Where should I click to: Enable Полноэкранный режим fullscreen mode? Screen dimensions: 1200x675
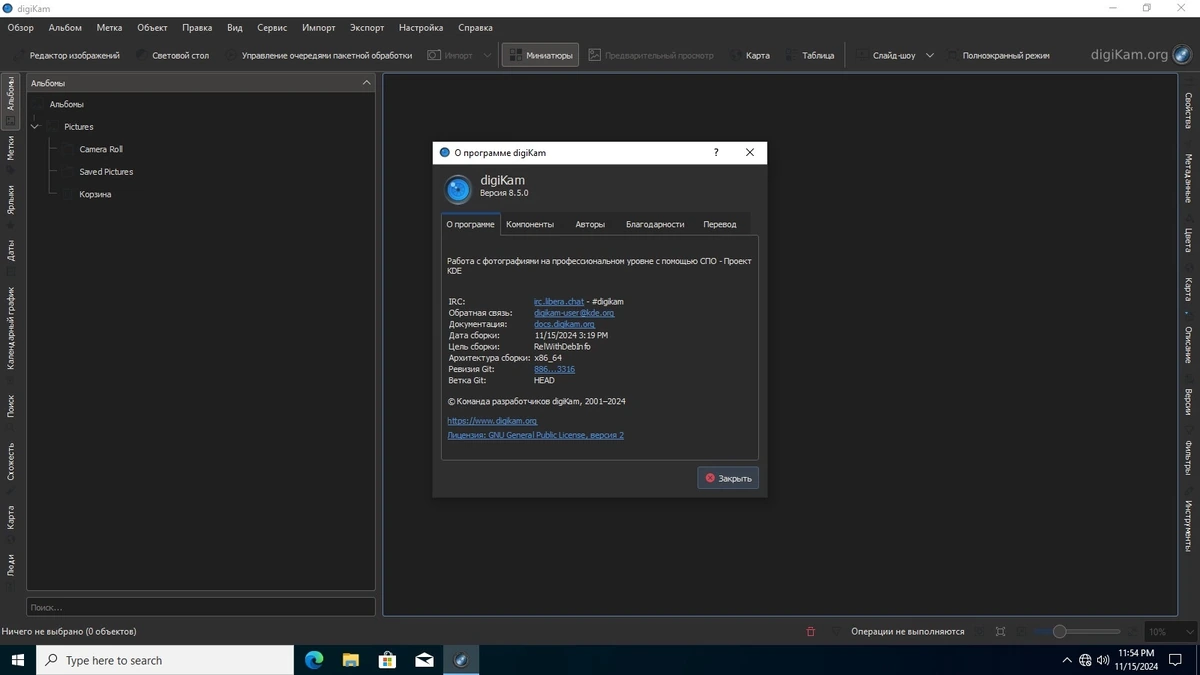997,56
